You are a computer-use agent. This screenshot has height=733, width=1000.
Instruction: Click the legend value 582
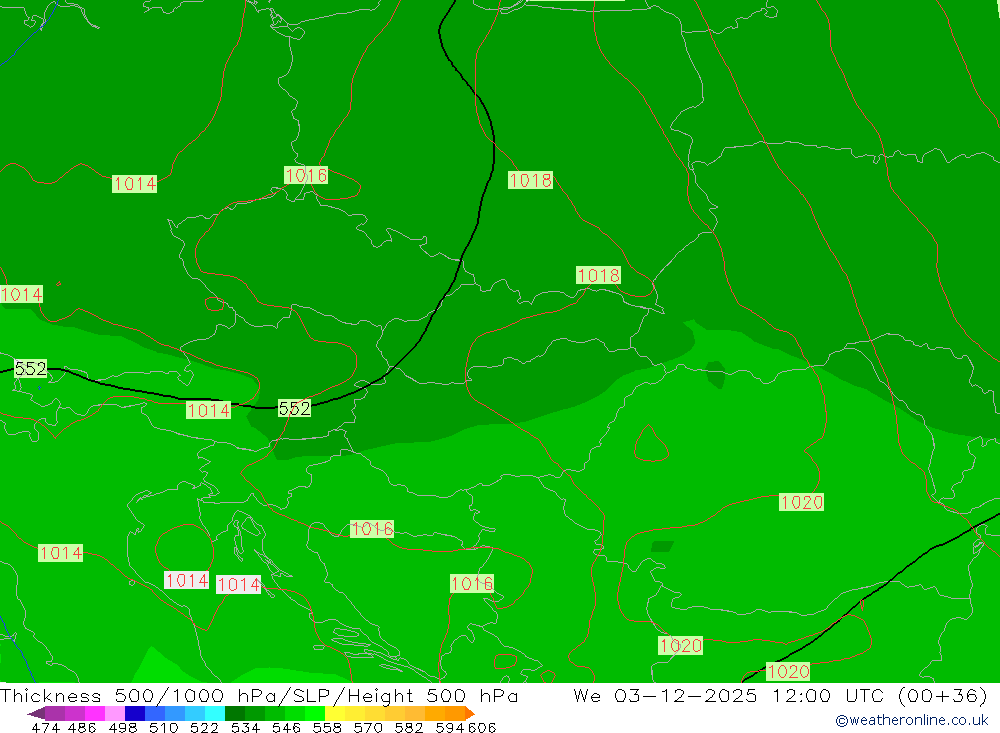pos(408,727)
